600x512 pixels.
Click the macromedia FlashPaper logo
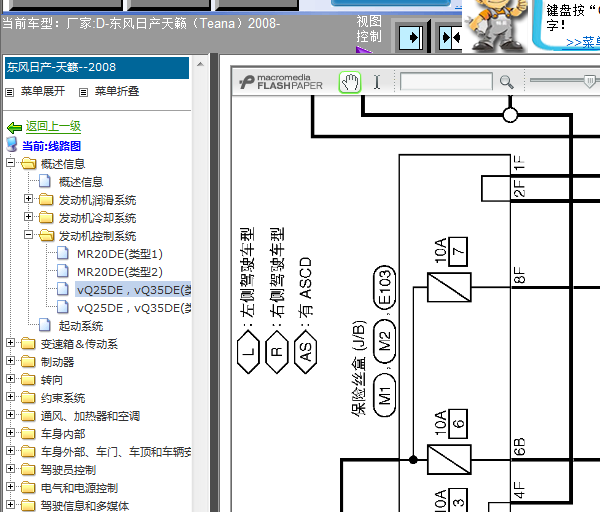pos(281,82)
